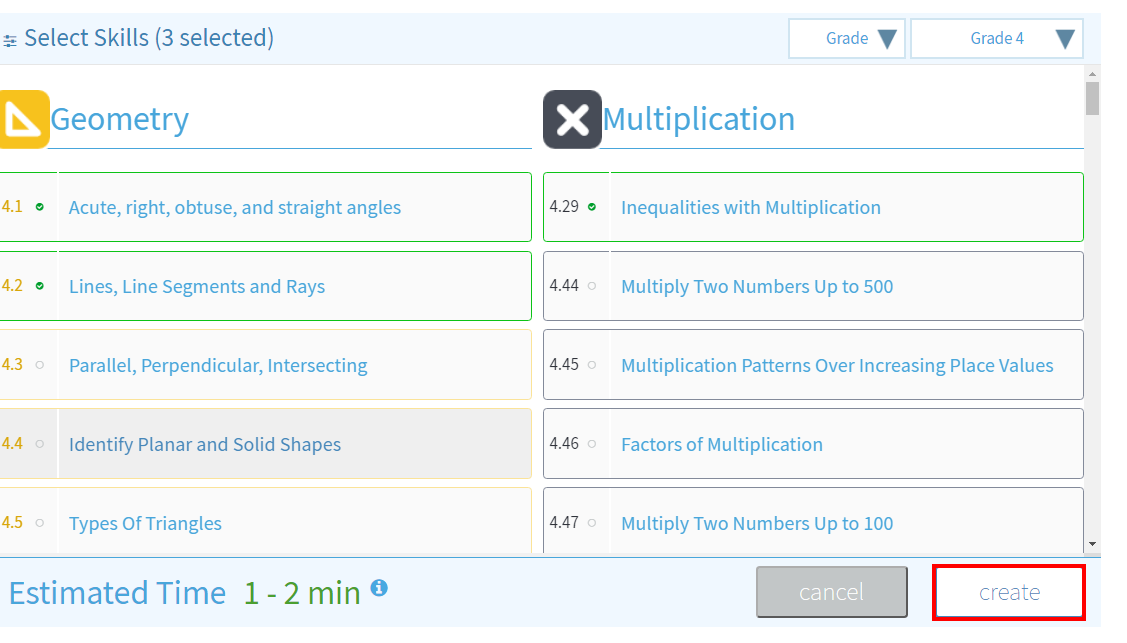This screenshot has height=643, width=1127.
Task: Click the skills list scrollbar thumb
Action: pos(1092,98)
